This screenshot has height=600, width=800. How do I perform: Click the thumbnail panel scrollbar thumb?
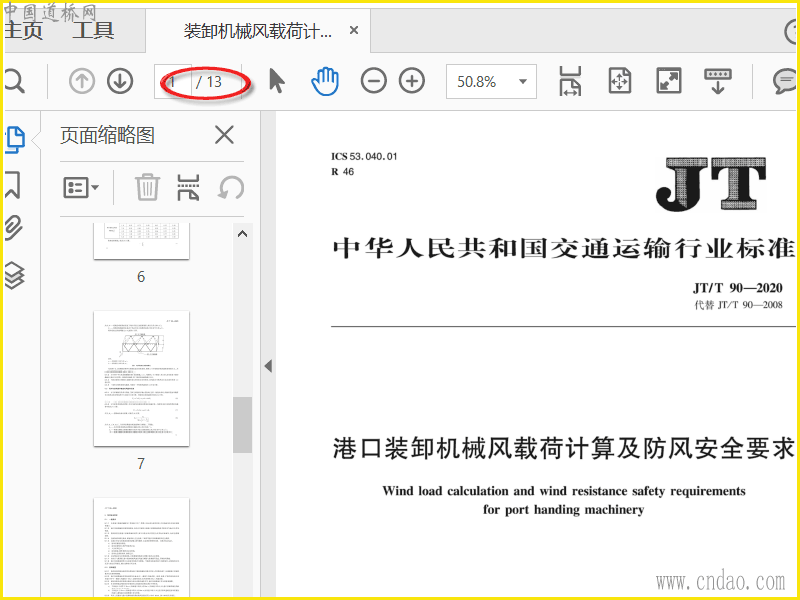tap(242, 425)
